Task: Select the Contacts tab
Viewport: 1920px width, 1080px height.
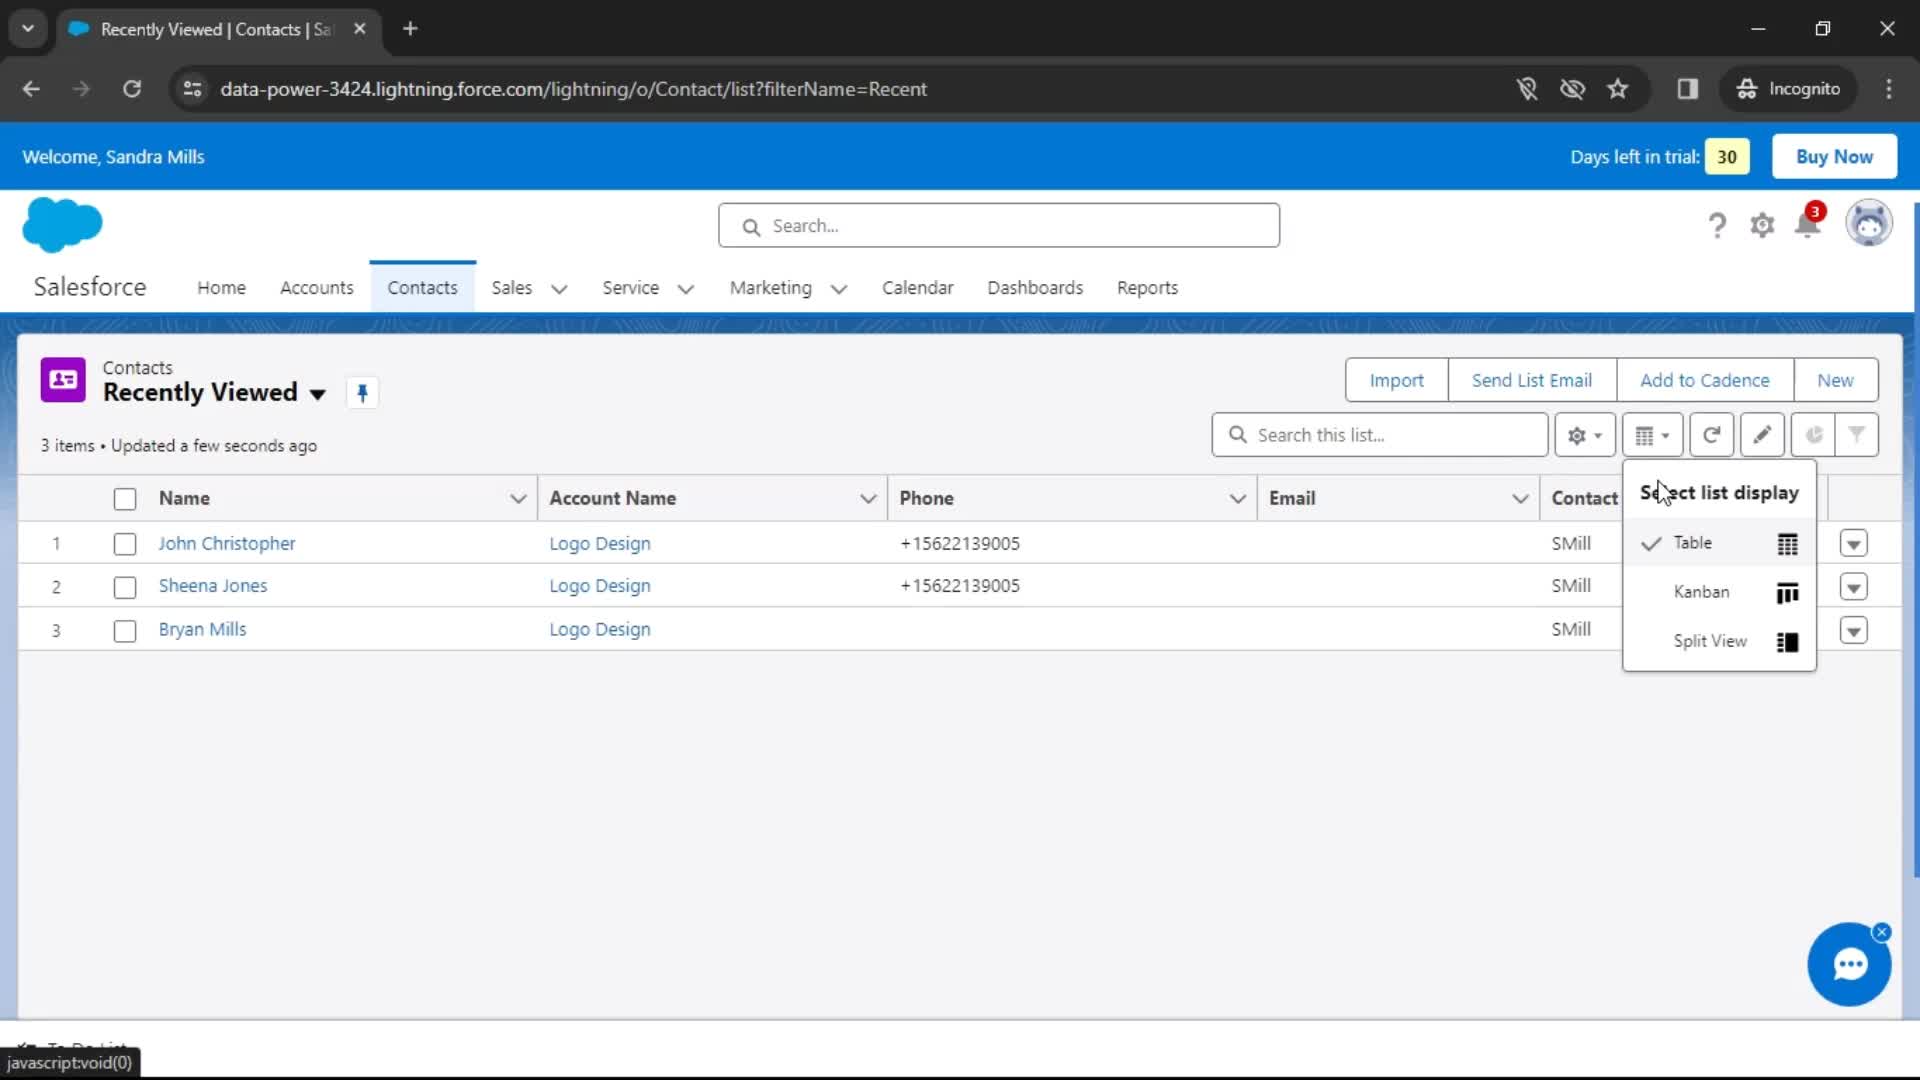Action: click(x=422, y=288)
